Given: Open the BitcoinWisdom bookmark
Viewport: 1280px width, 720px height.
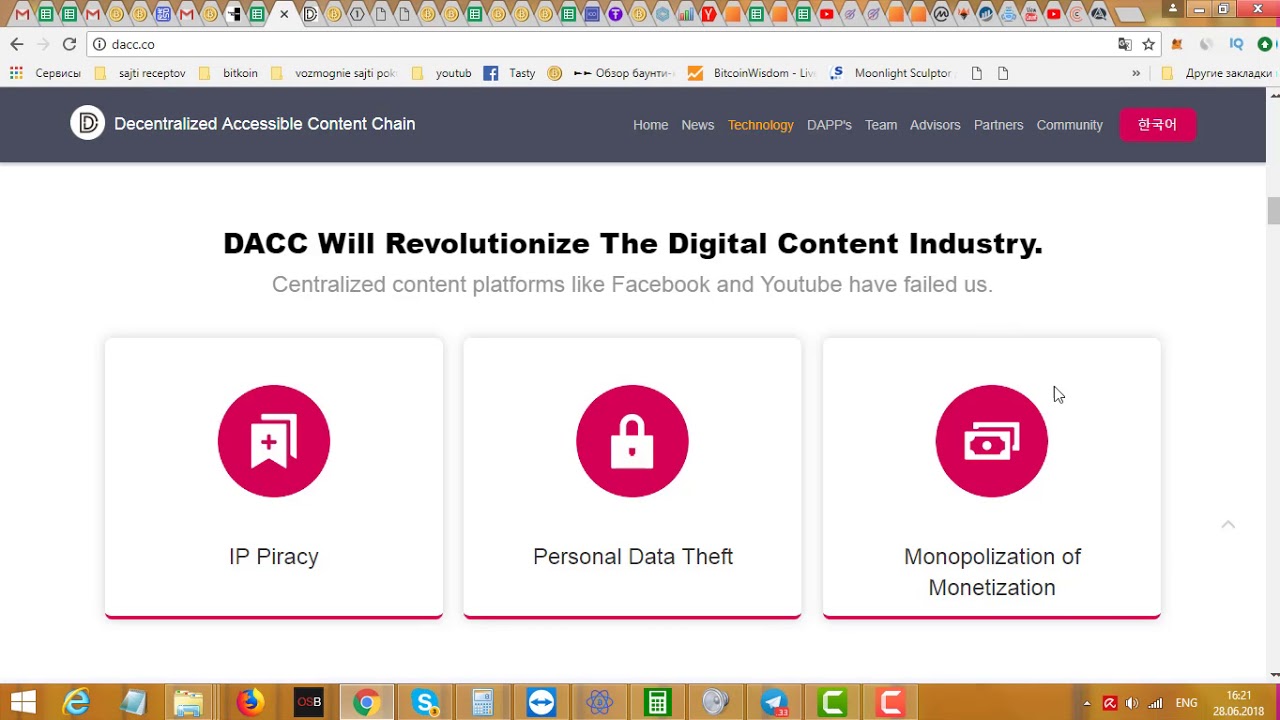Looking at the screenshot, I should point(752,73).
